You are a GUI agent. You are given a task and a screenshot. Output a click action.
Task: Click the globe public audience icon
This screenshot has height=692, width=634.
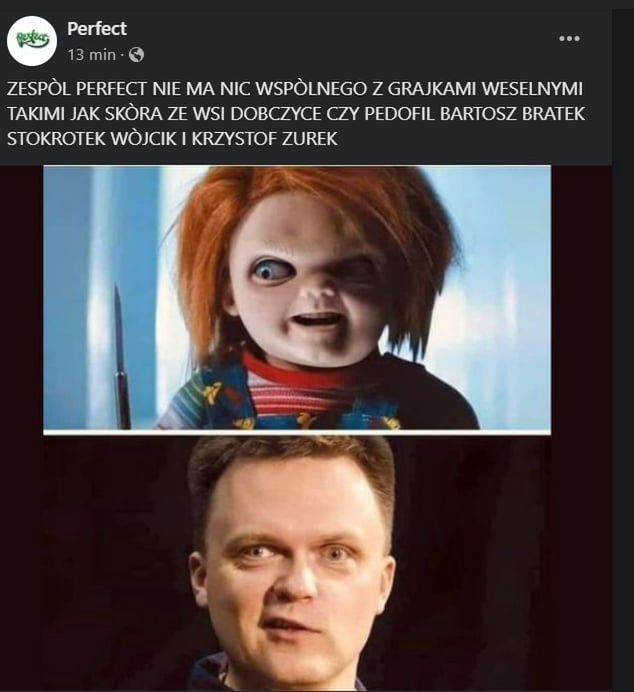click(x=136, y=55)
